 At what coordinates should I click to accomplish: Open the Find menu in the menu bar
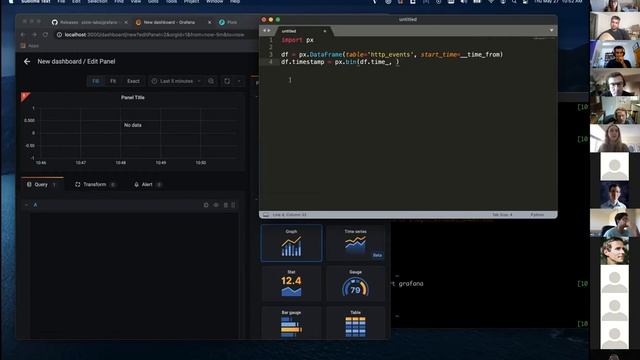click(119, 2)
